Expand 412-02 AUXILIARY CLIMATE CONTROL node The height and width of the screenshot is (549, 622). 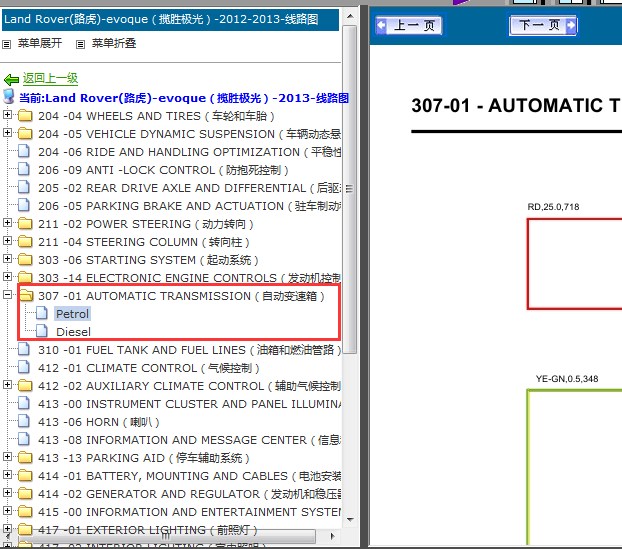click(7, 384)
